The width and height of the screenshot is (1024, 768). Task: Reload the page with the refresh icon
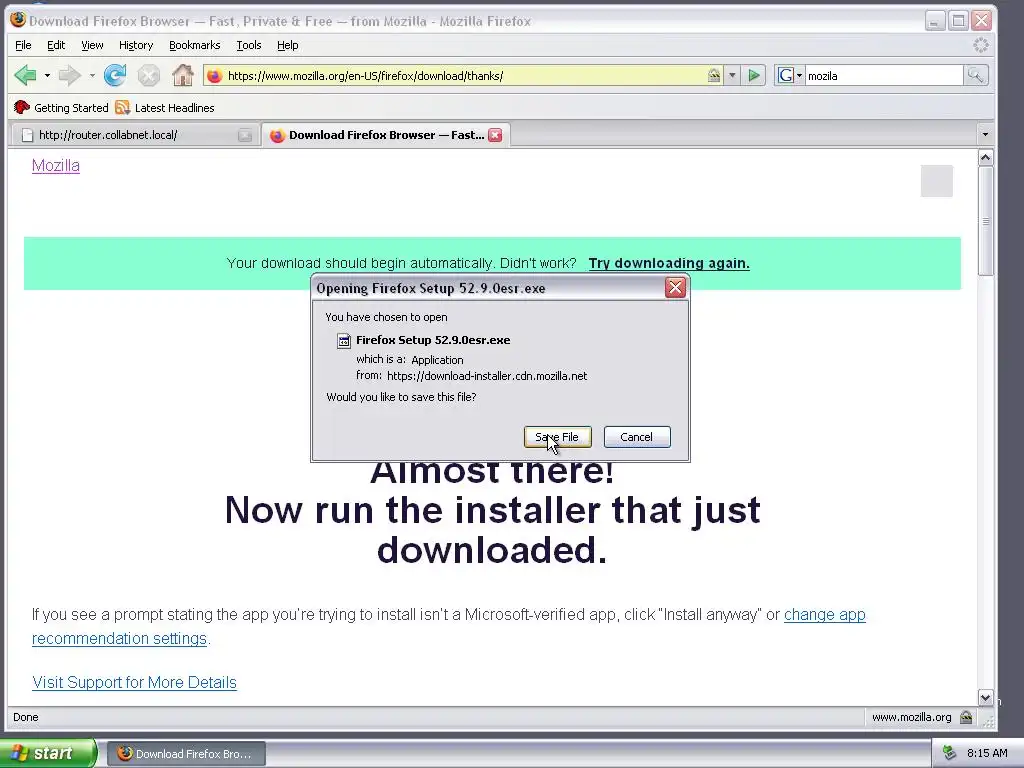[115, 76]
